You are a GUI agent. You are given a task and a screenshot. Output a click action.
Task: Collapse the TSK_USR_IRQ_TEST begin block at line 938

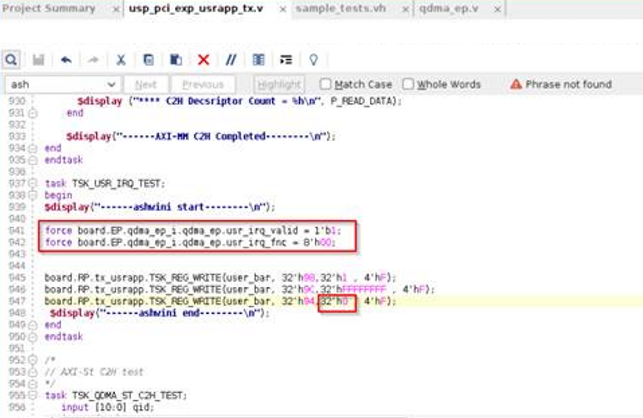coord(32,196)
